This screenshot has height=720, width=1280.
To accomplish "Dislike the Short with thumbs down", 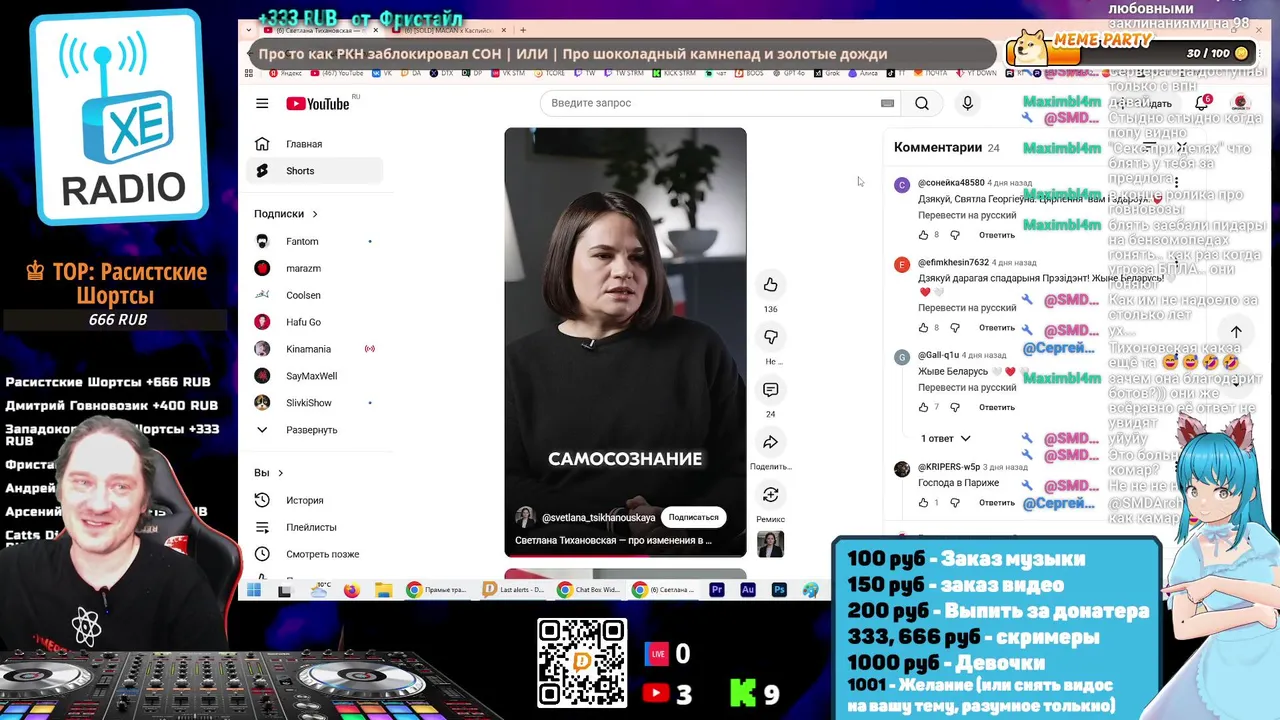I will [770, 337].
